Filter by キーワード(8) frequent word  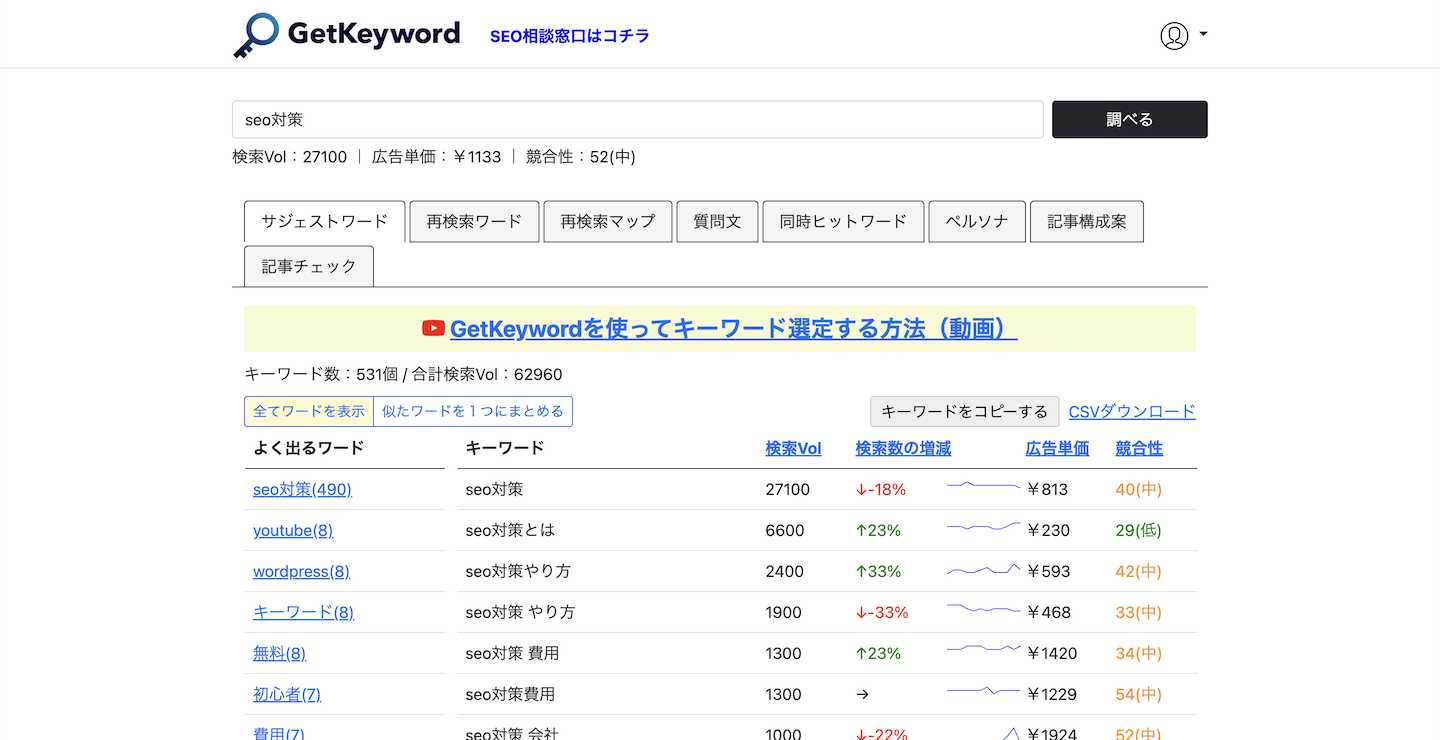303,612
